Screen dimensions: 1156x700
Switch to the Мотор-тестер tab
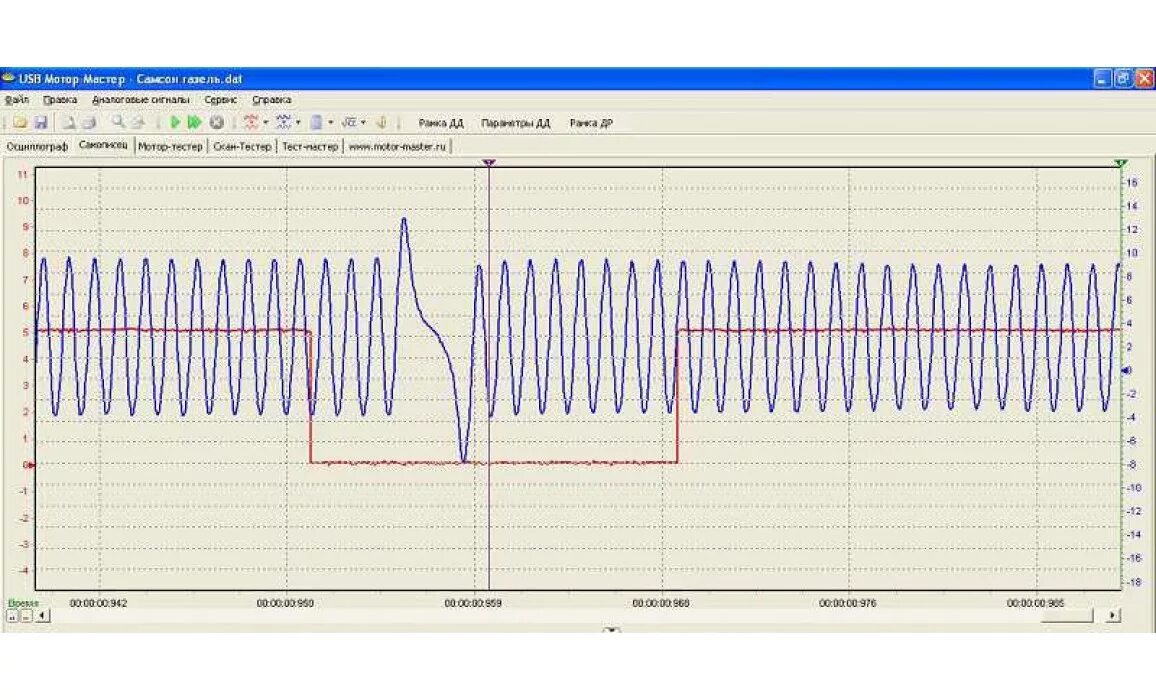[170, 147]
